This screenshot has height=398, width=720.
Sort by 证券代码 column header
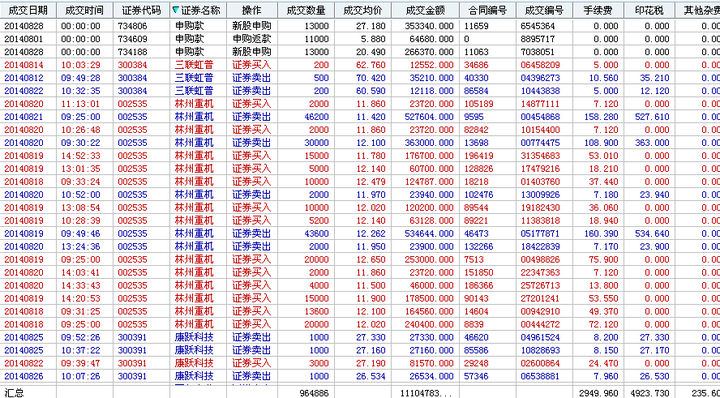[141, 10]
